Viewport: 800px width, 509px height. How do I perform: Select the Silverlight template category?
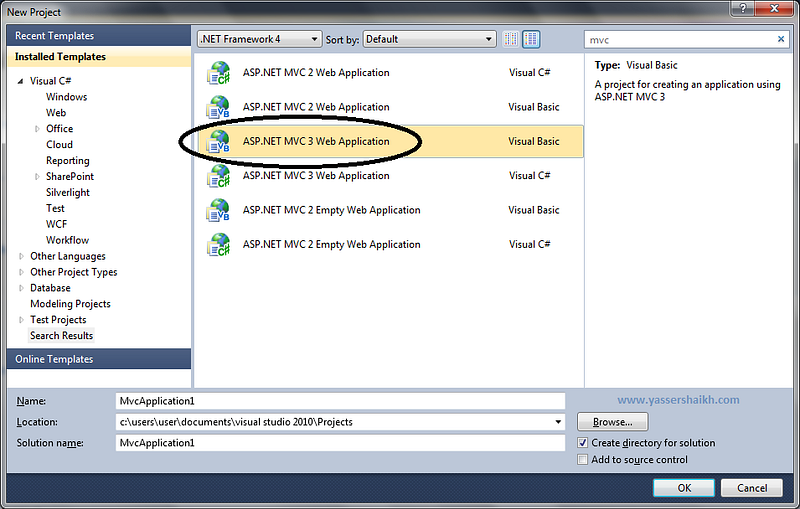coord(67,192)
